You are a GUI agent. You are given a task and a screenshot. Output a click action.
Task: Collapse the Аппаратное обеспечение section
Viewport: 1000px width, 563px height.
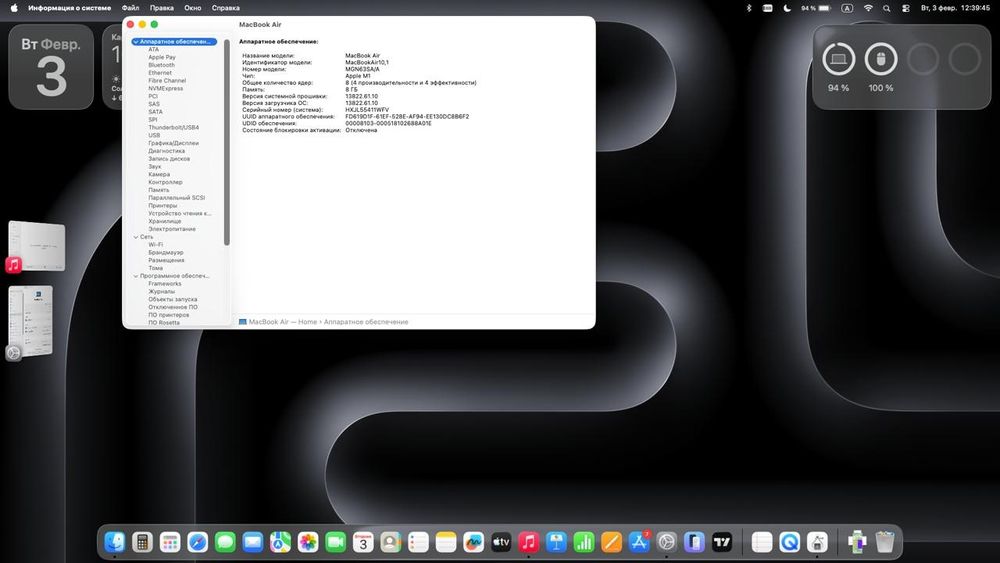point(136,42)
